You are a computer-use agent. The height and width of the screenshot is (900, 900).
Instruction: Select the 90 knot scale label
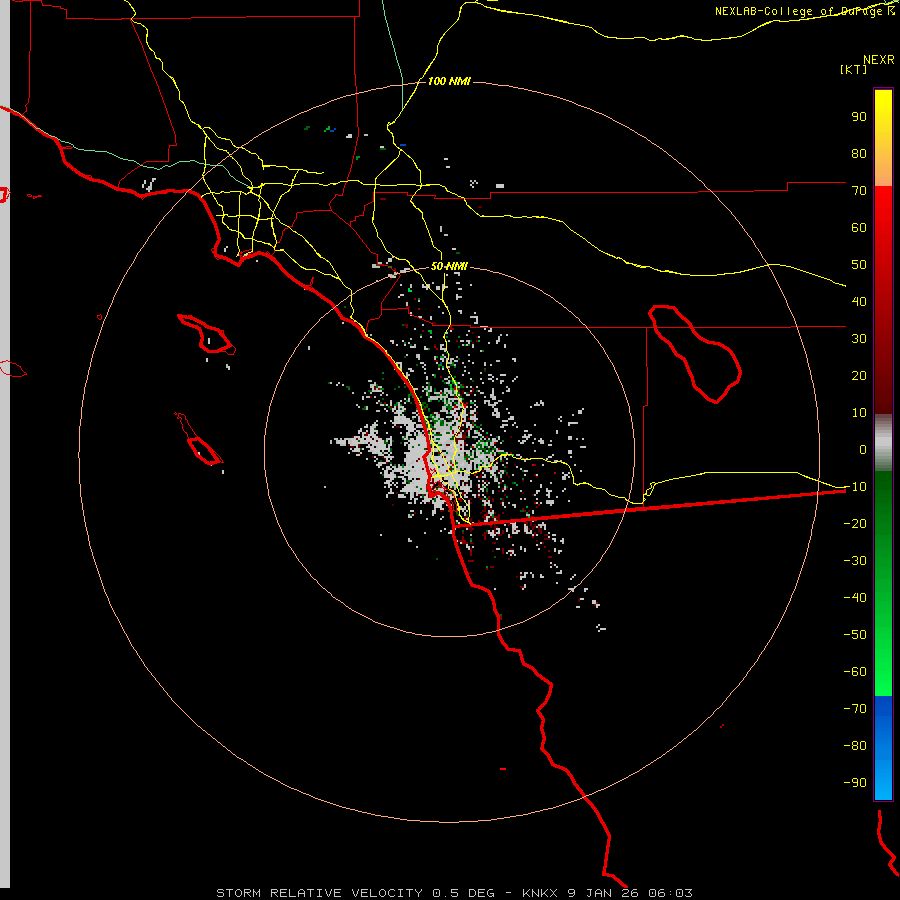point(859,117)
